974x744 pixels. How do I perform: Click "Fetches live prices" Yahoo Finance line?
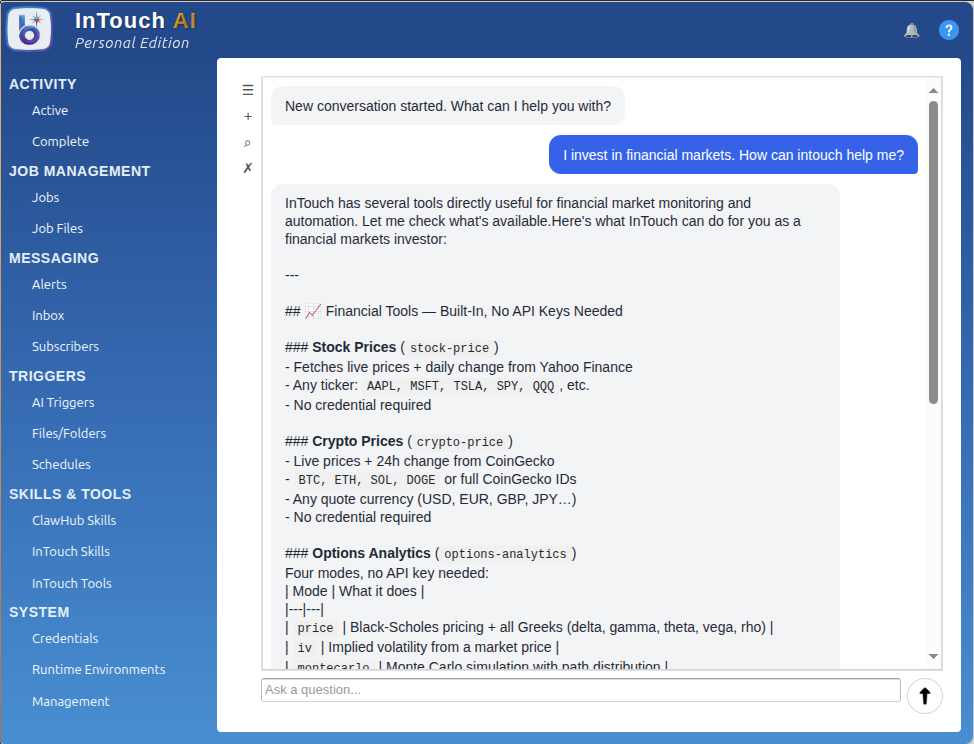tap(458, 367)
